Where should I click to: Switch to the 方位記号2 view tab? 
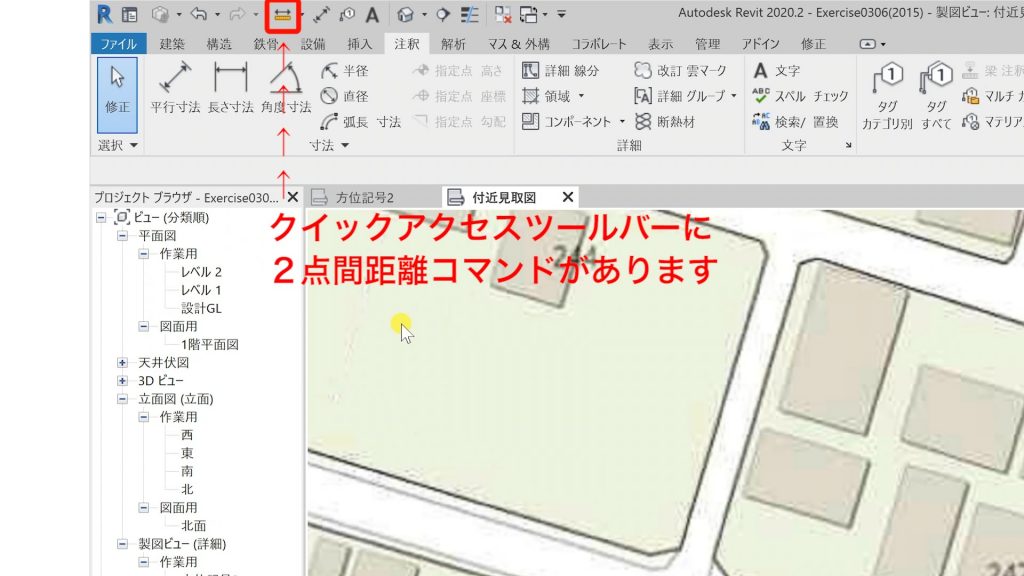tap(365, 197)
